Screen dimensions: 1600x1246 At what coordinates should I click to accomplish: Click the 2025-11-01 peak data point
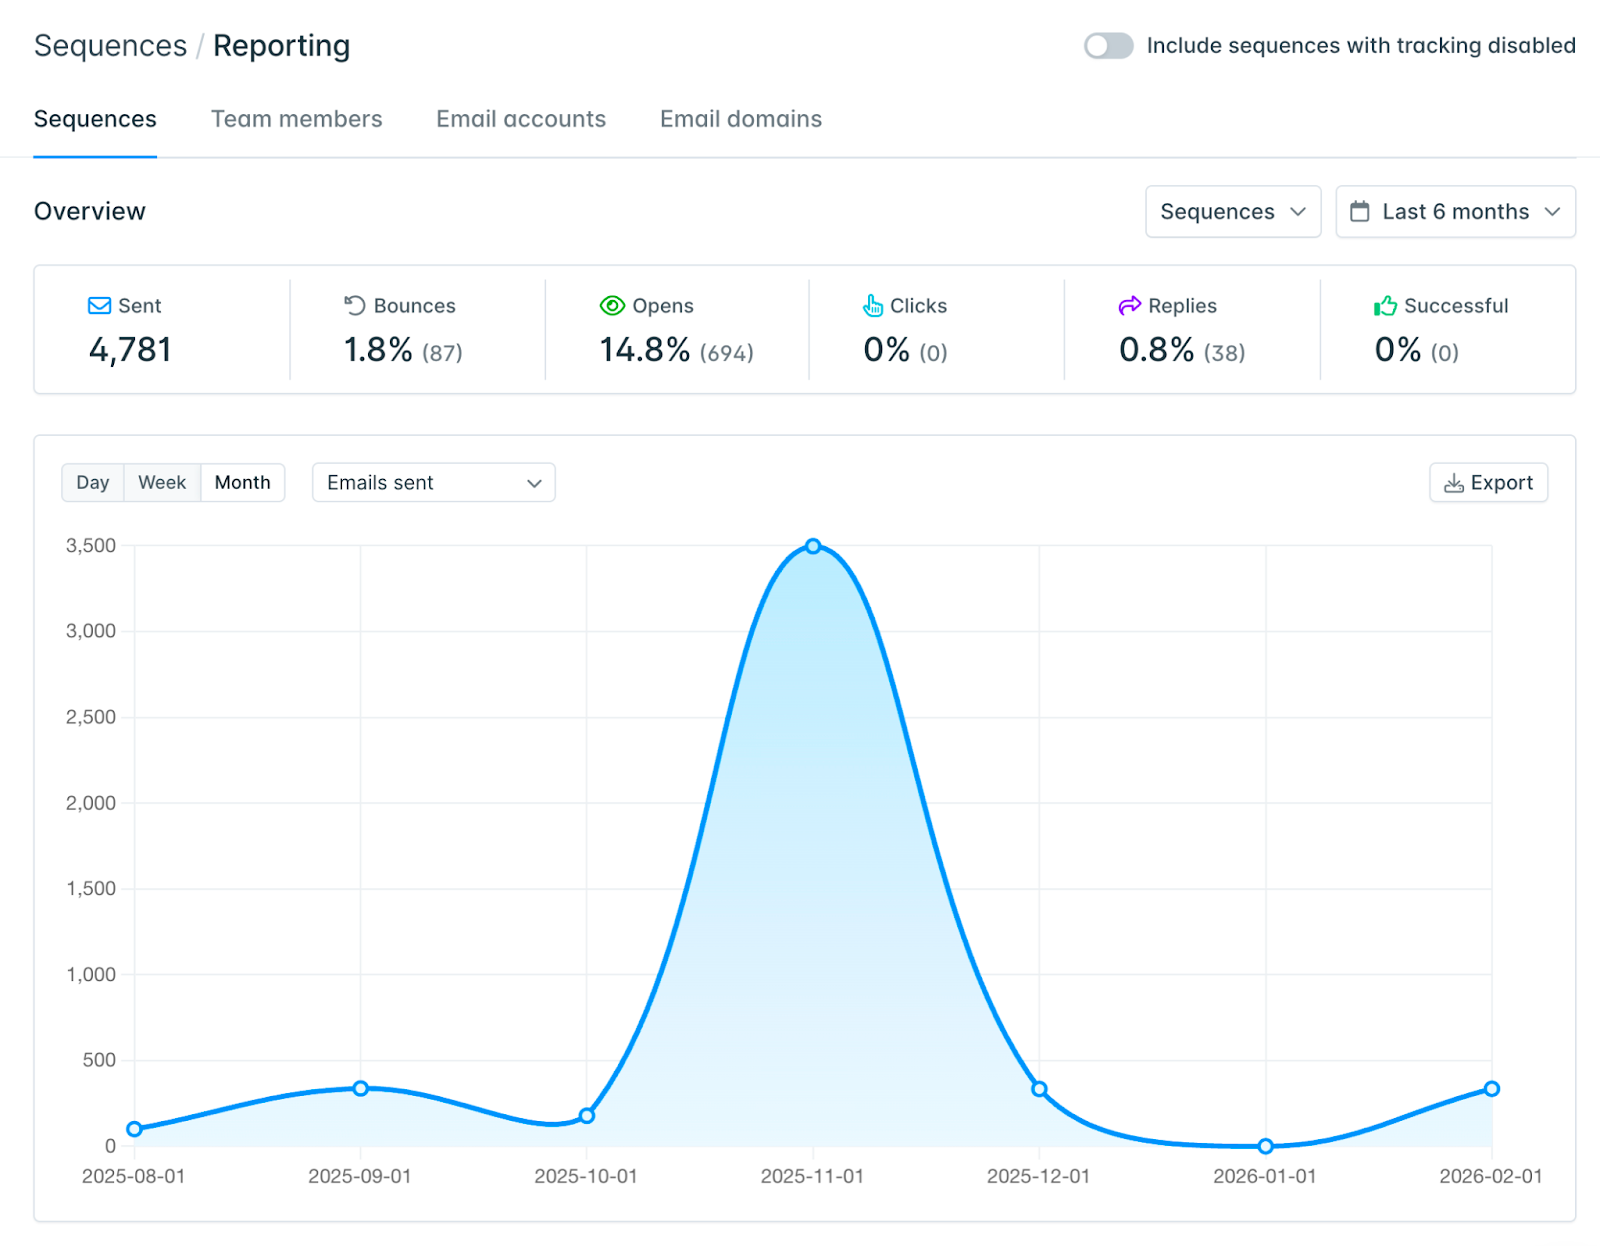coord(813,547)
